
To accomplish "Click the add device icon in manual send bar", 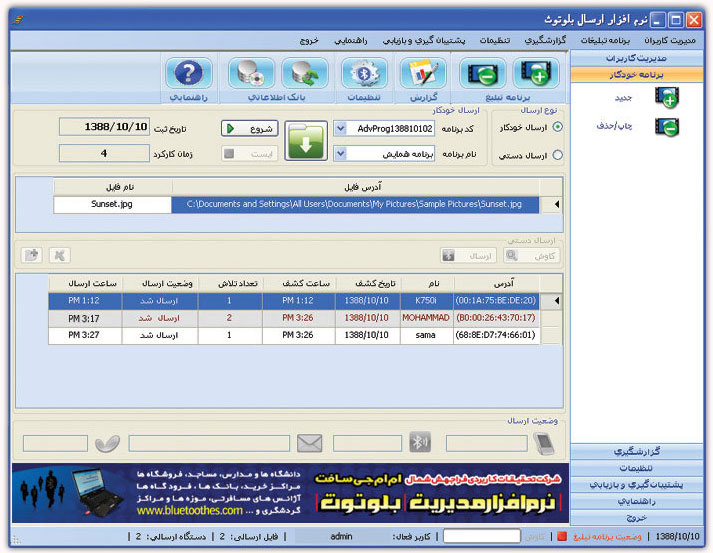I will click(x=31, y=255).
